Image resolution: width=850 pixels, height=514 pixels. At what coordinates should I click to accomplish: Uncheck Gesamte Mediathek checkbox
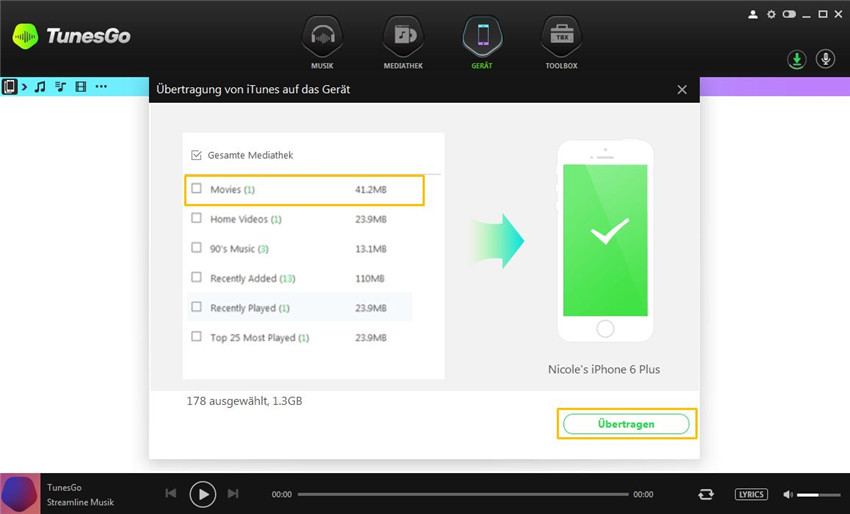tap(196, 156)
